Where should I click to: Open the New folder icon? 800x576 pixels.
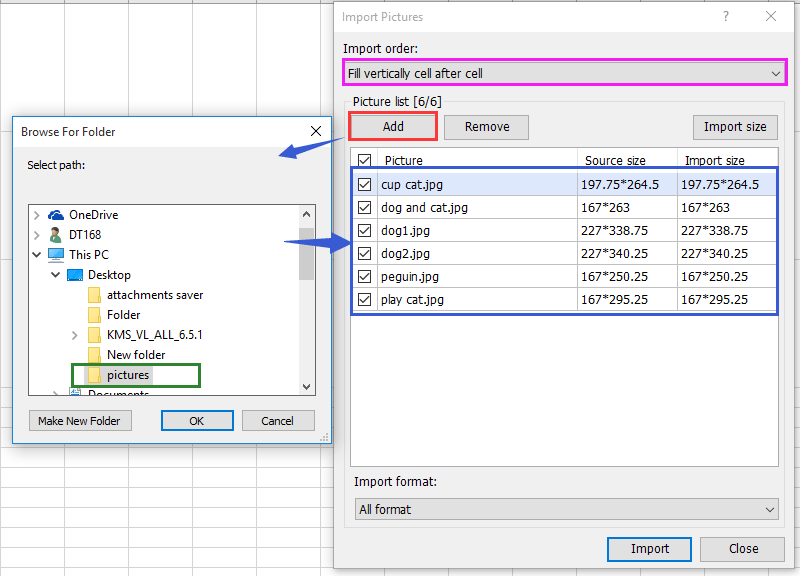click(93, 354)
